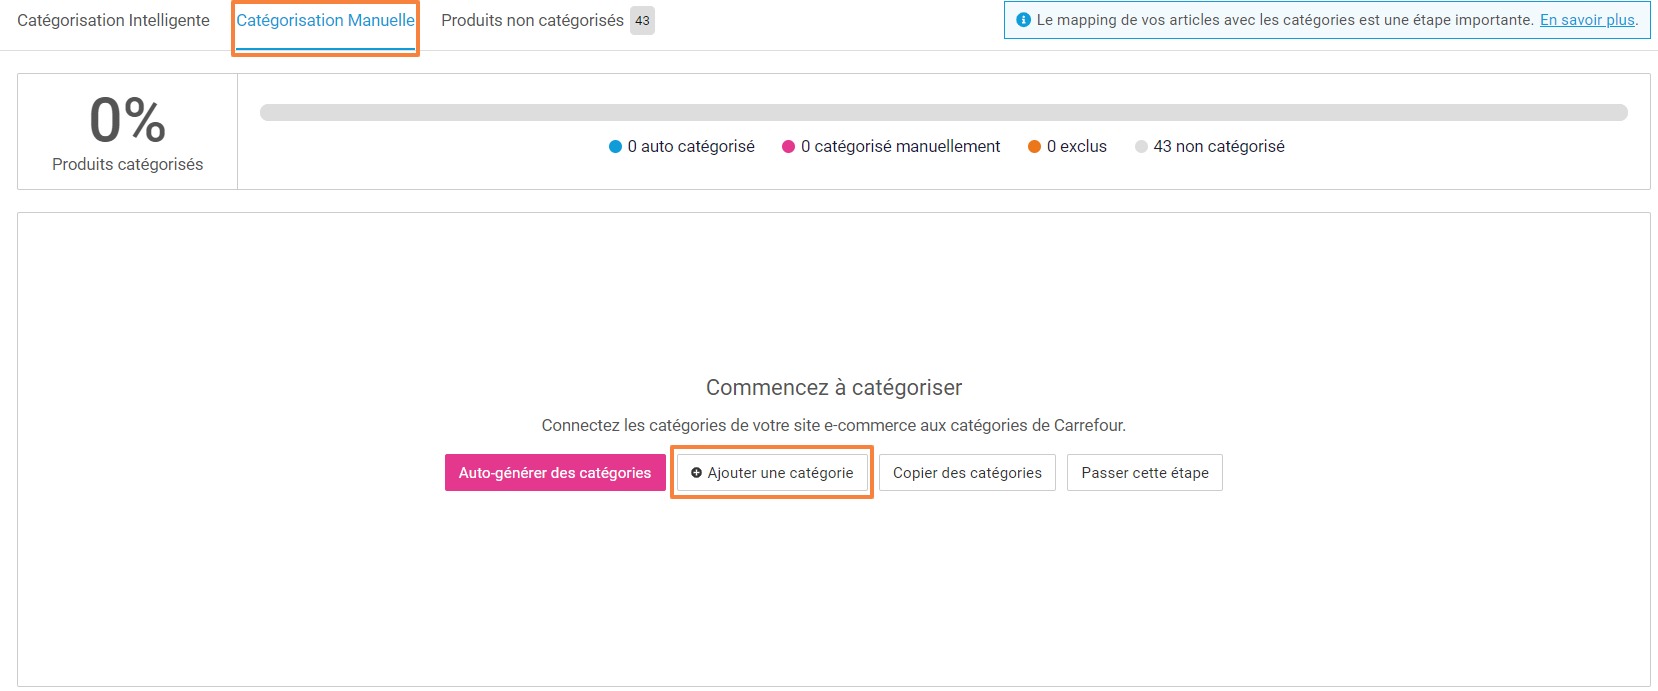
Task: Click the 0 exclus label
Action: [x=1077, y=146]
